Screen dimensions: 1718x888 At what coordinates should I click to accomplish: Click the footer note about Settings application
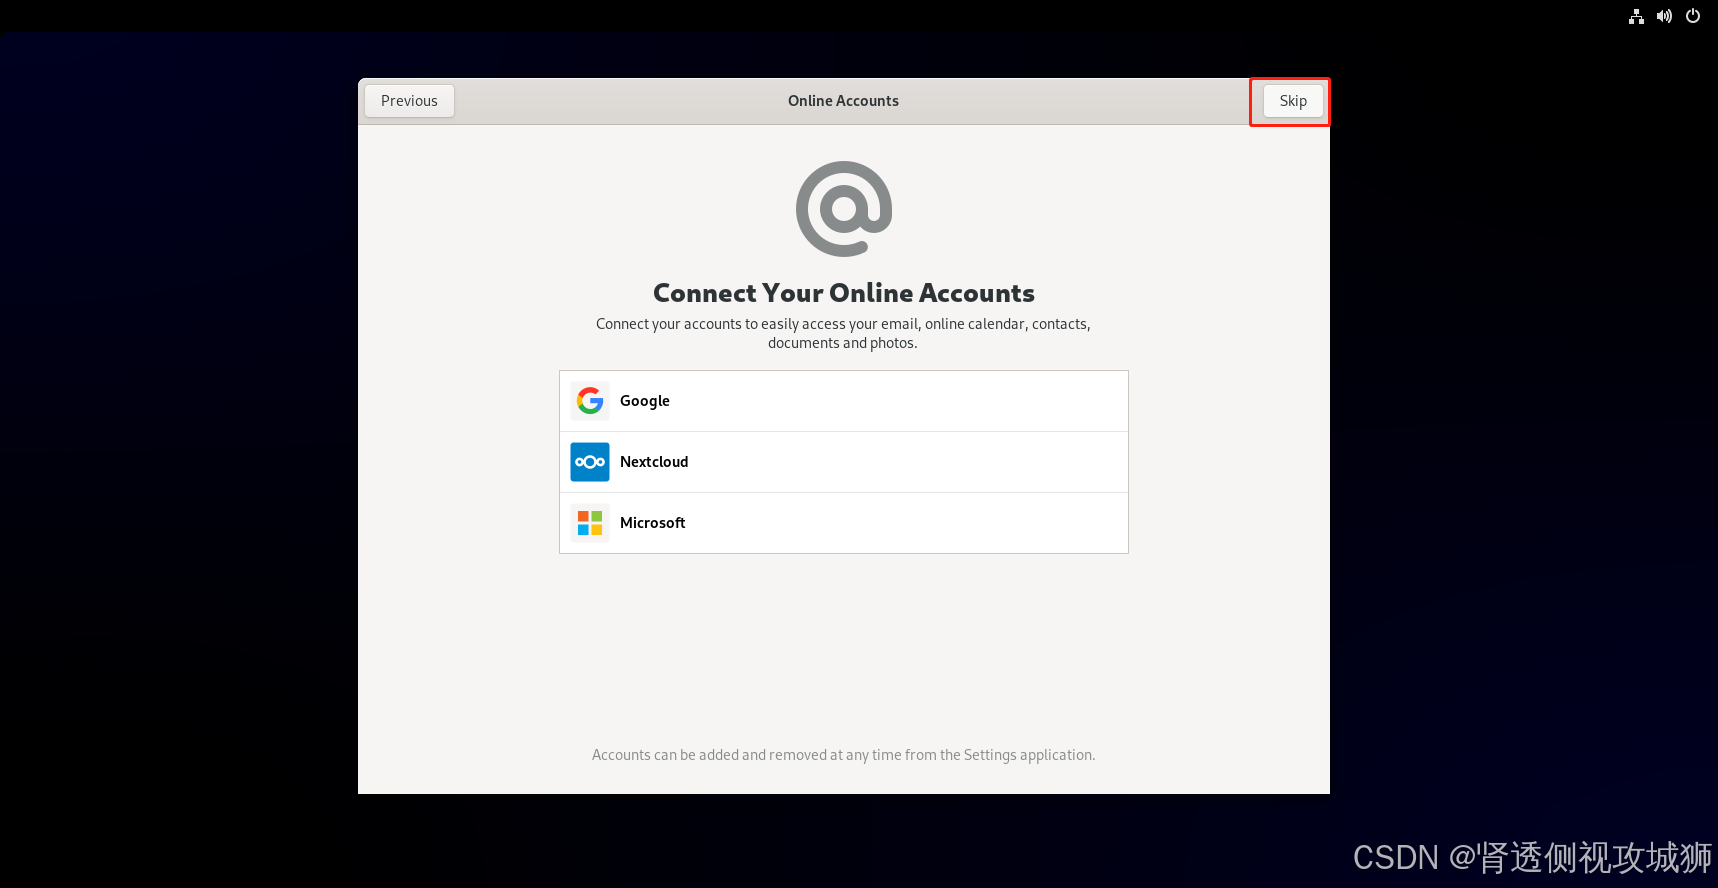844,755
